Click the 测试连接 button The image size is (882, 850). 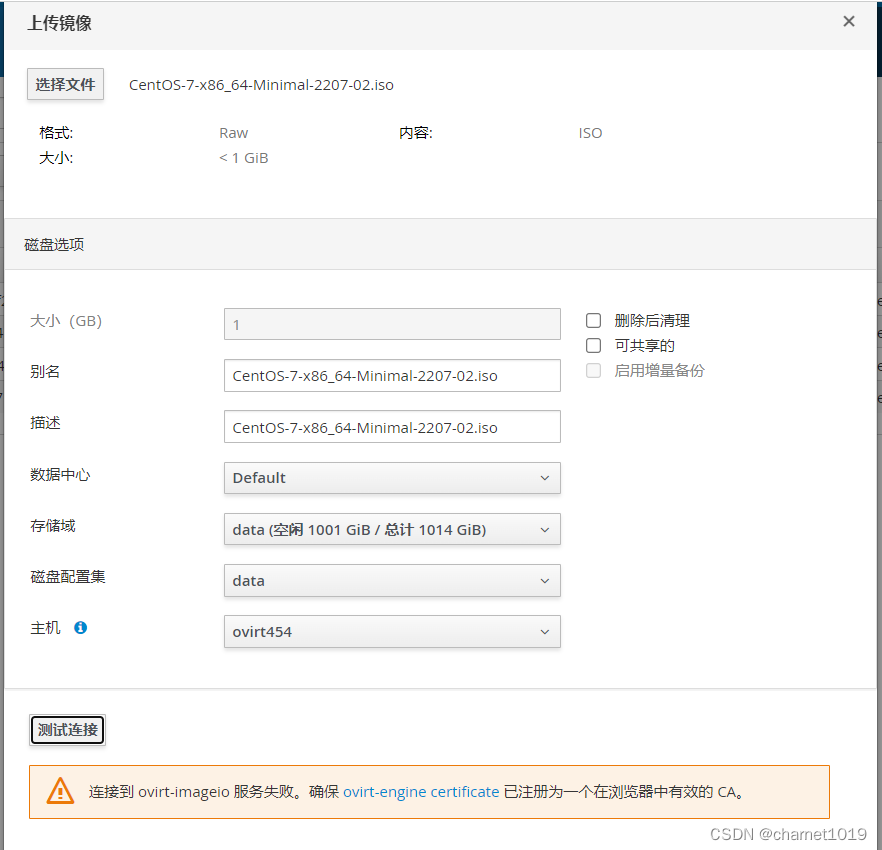(68, 730)
